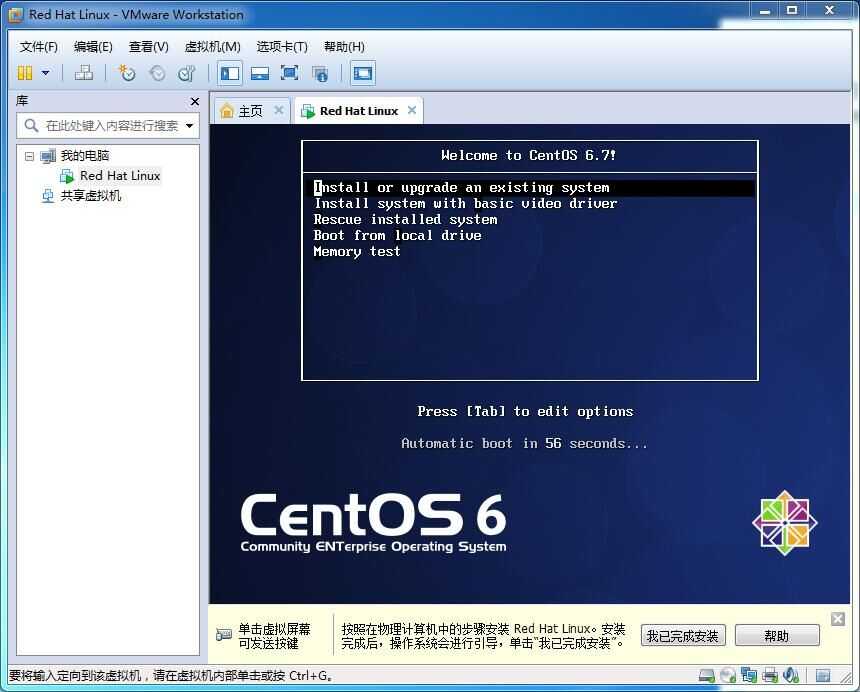Open the 虚拟机(M) menu
Image resolution: width=860 pixels, height=692 pixels.
click(x=212, y=47)
